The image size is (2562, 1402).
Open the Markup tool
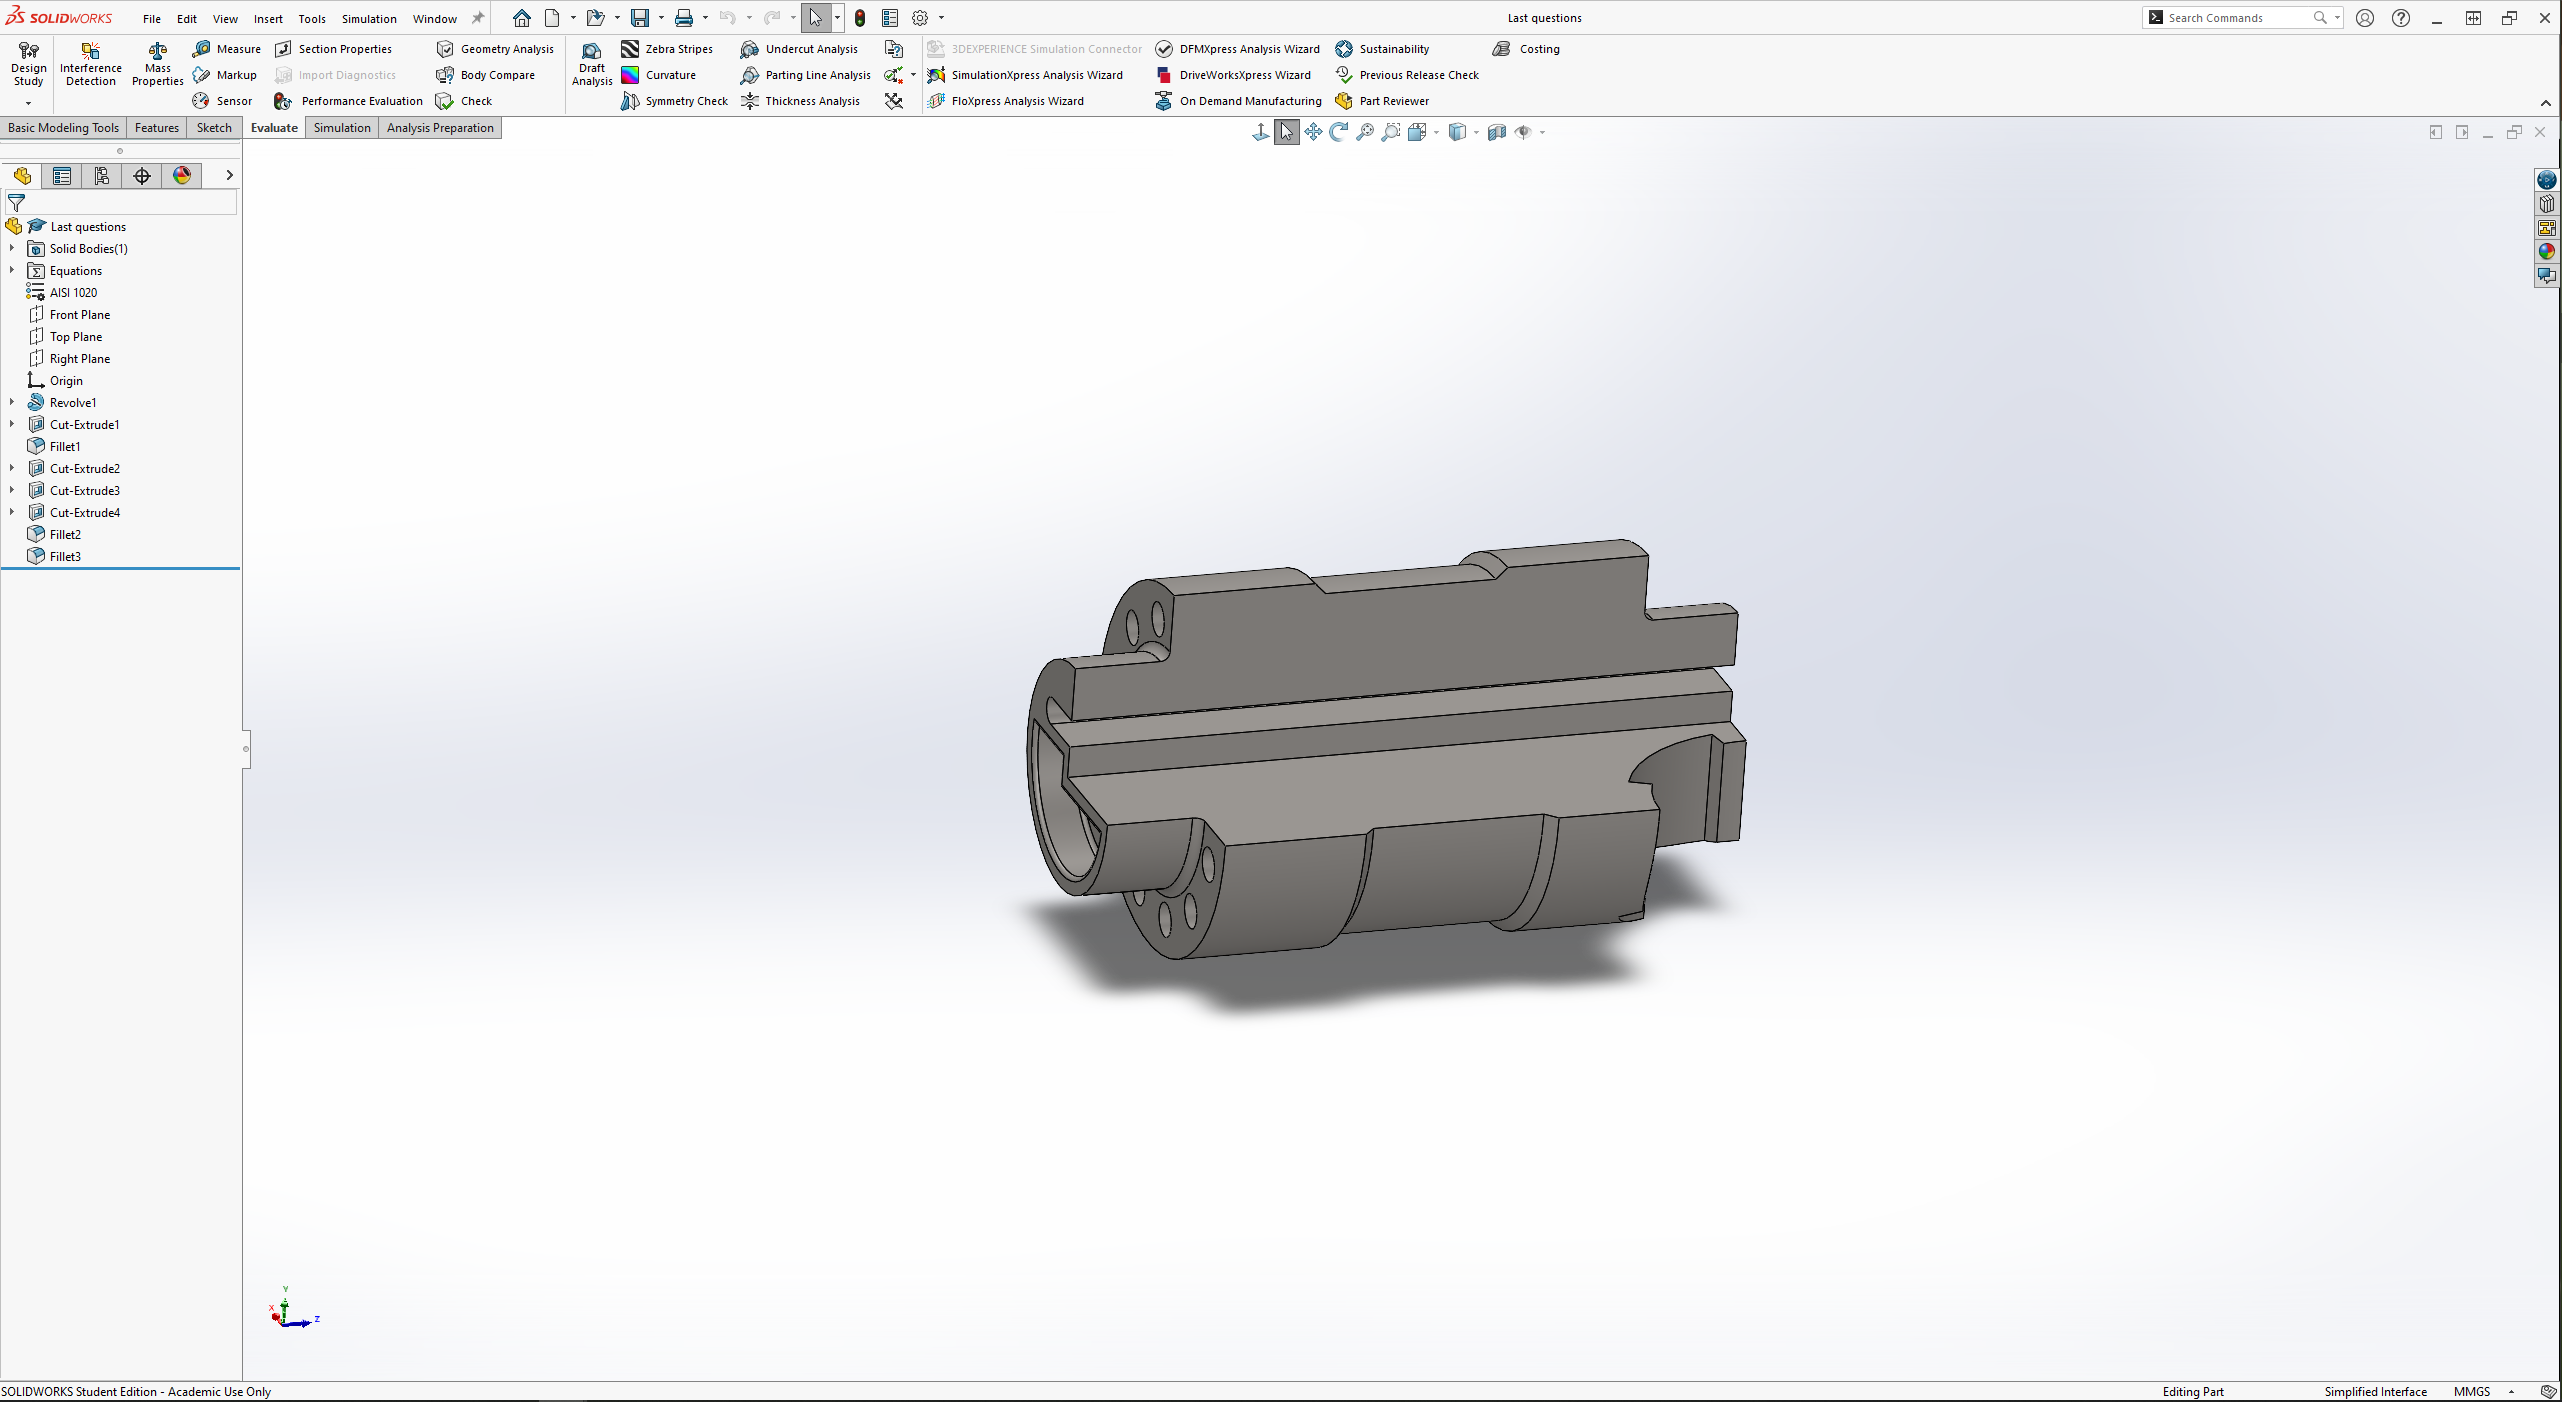pyautogui.click(x=225, y=75)
